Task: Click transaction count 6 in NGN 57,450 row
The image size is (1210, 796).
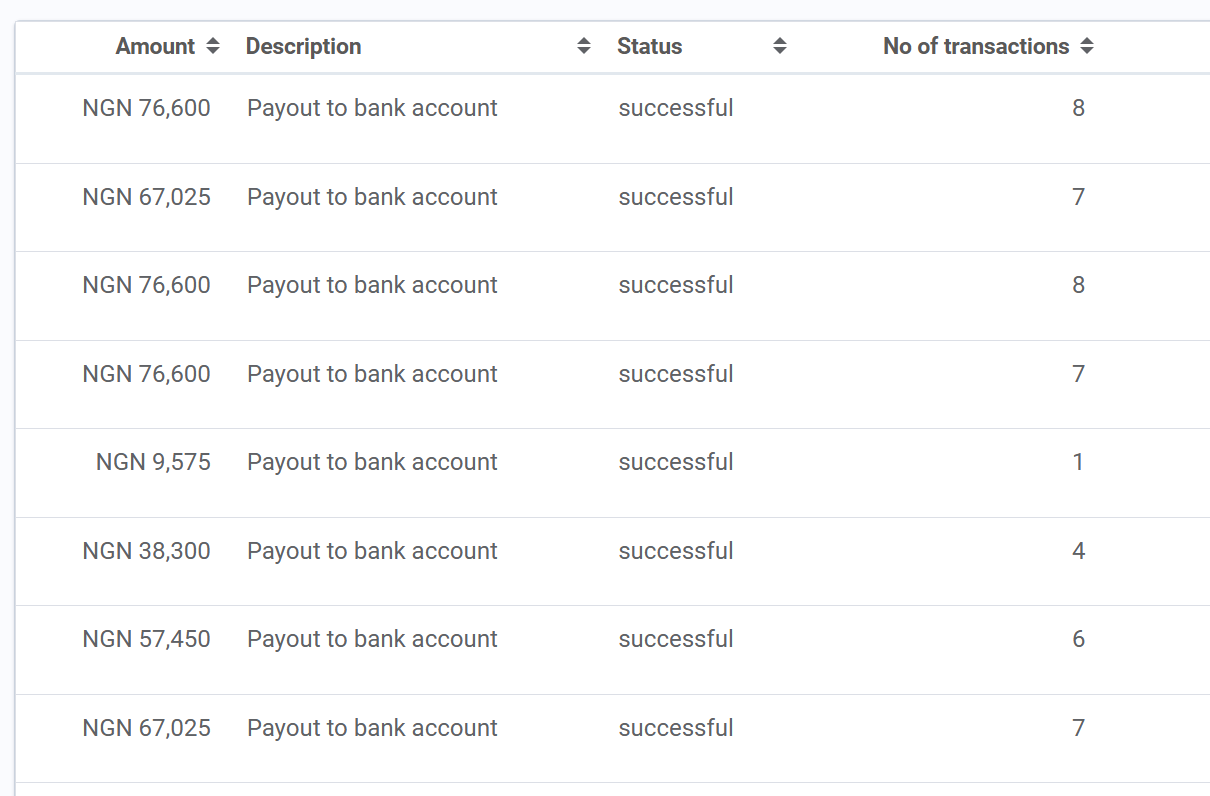Action: click(x=1078, y=639)
